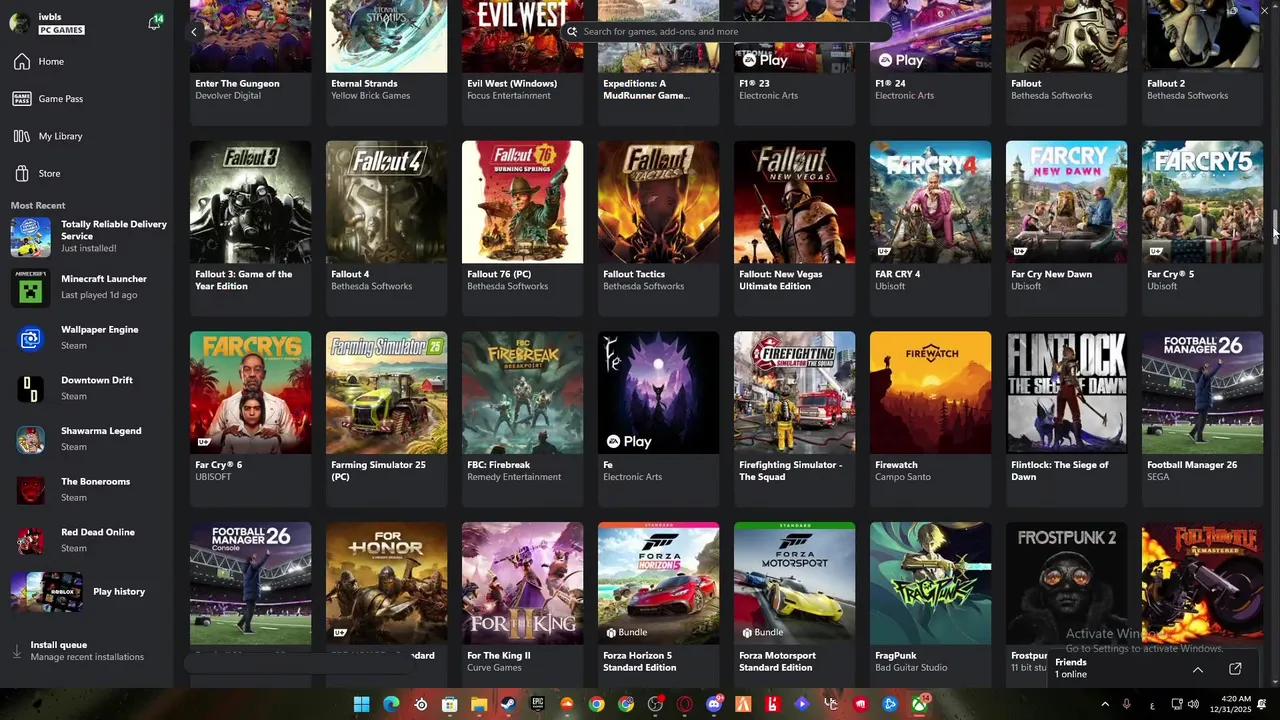Open Windows Start menu

[x=361, y=704]
